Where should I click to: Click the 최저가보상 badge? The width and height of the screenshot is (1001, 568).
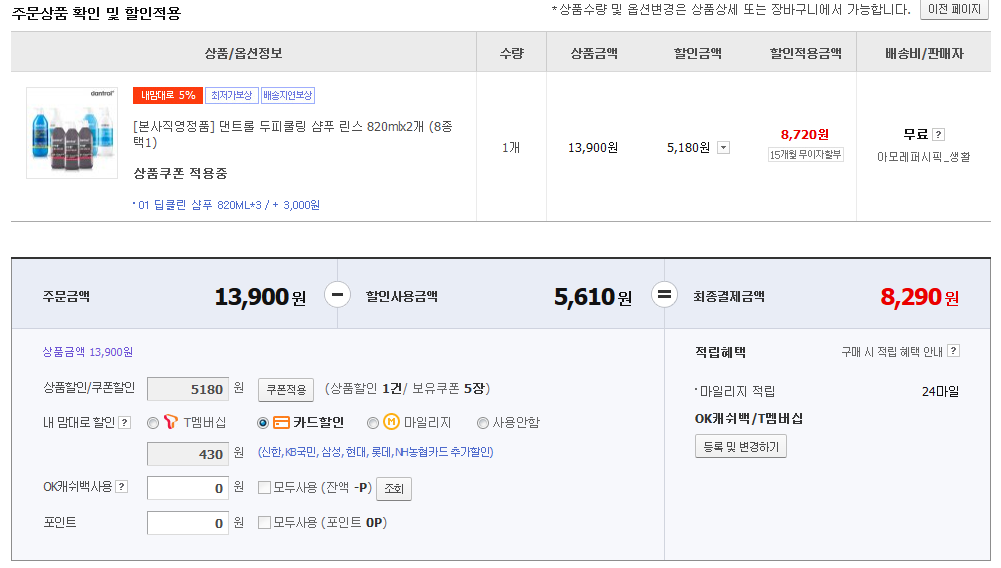(x=231, y=96)
